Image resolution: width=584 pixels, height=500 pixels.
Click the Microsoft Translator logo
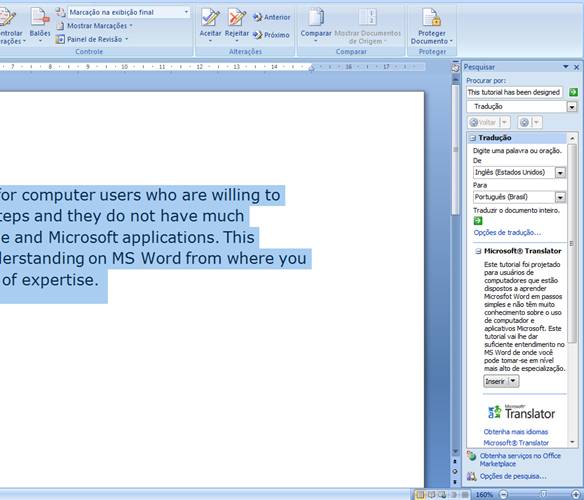(521, 412)
